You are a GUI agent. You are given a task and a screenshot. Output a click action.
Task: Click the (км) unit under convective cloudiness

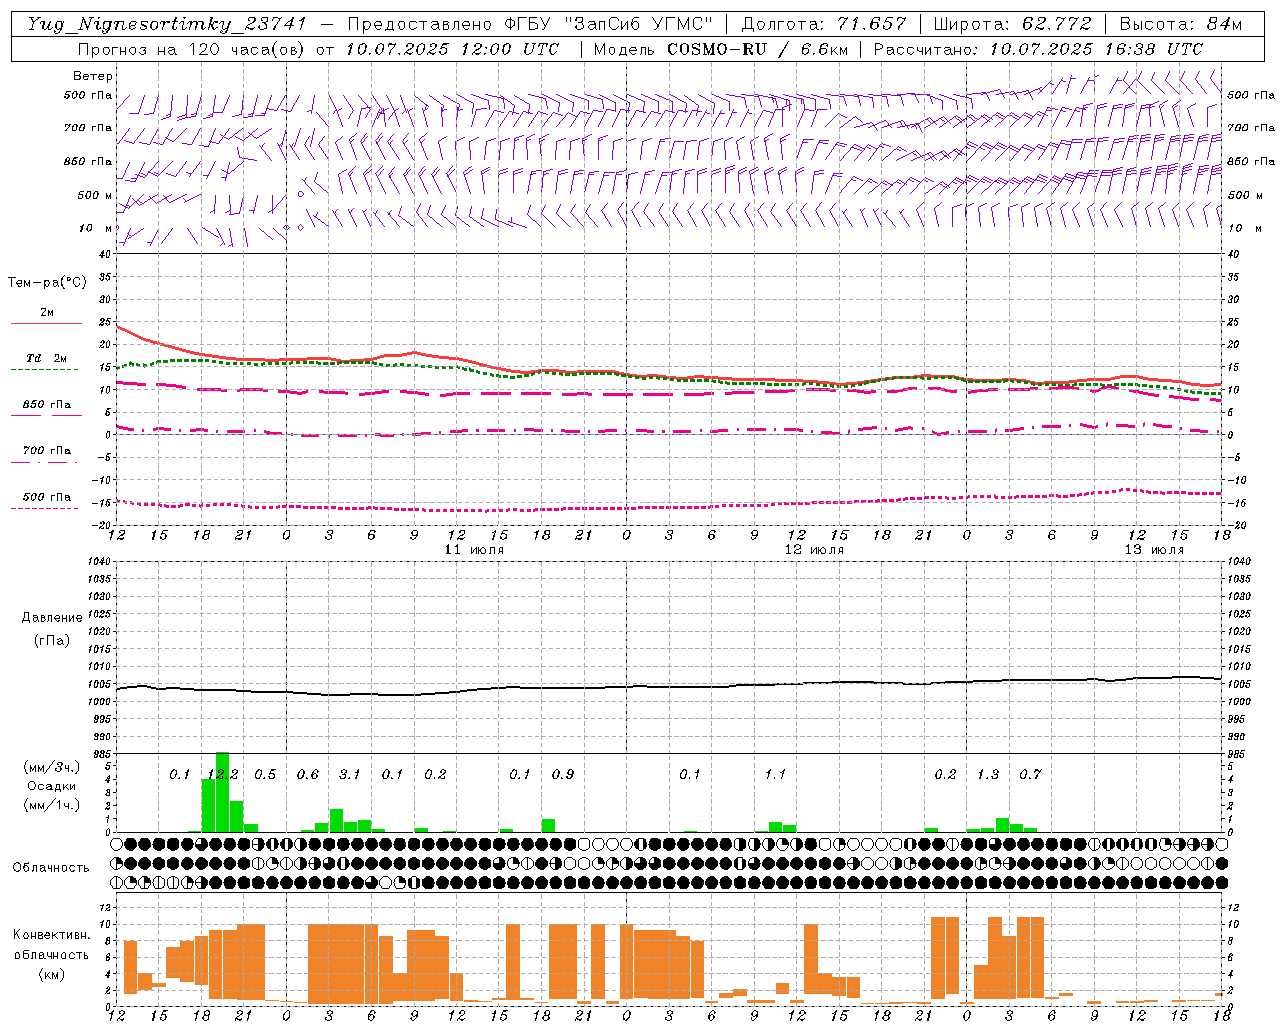click(51, 974)
